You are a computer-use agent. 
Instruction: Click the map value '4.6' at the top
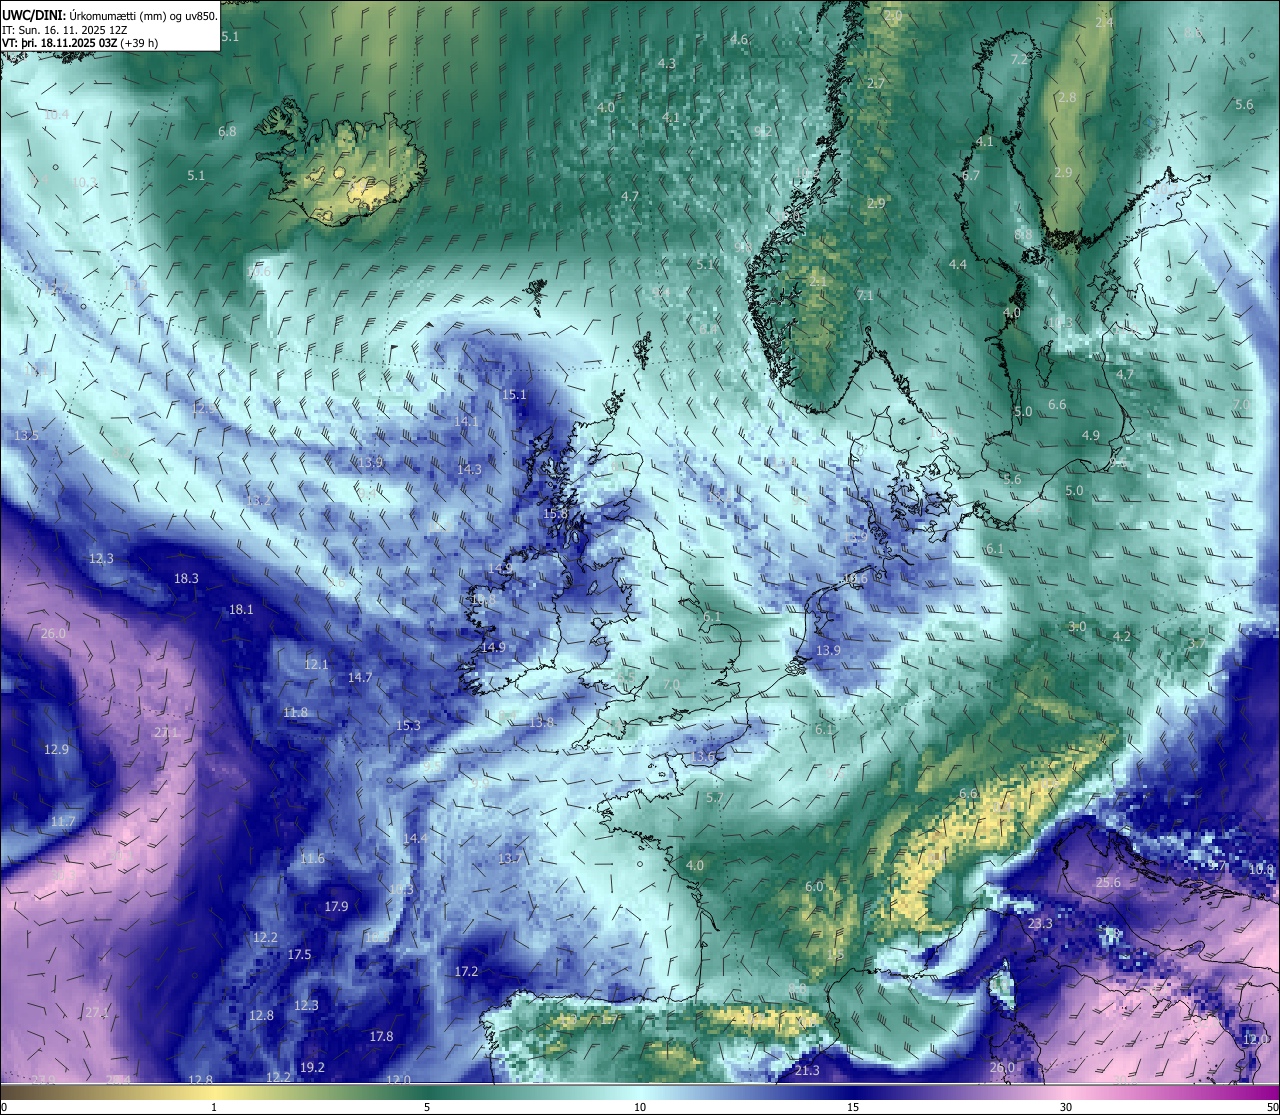[739, 39]
